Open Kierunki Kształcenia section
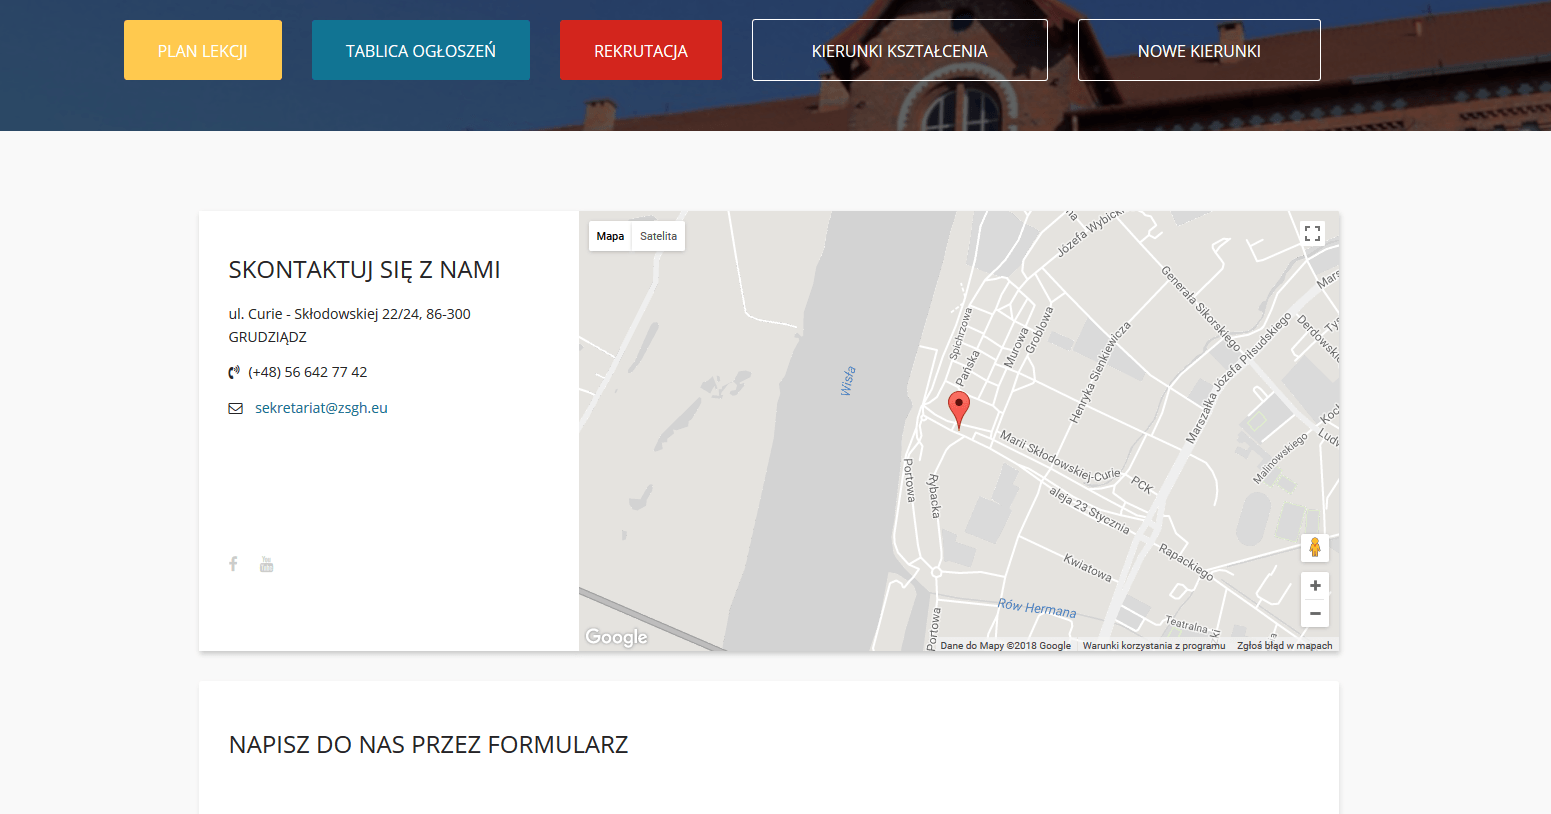Screen dimensions: 1551x814 899,50
